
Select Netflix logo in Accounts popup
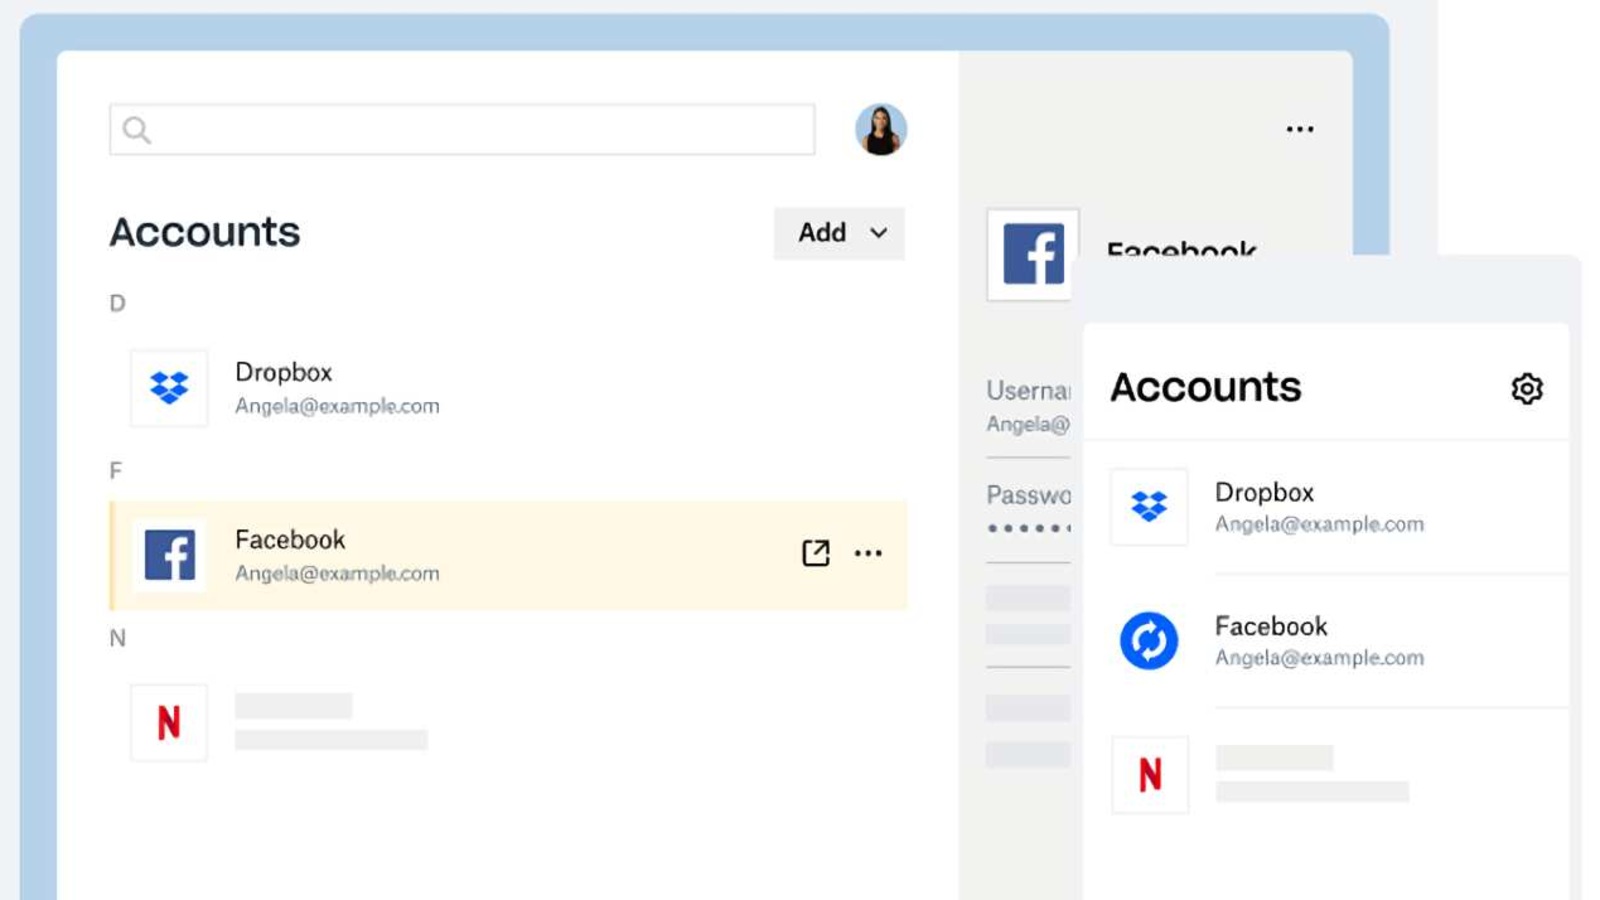[x=1150, y=775]
